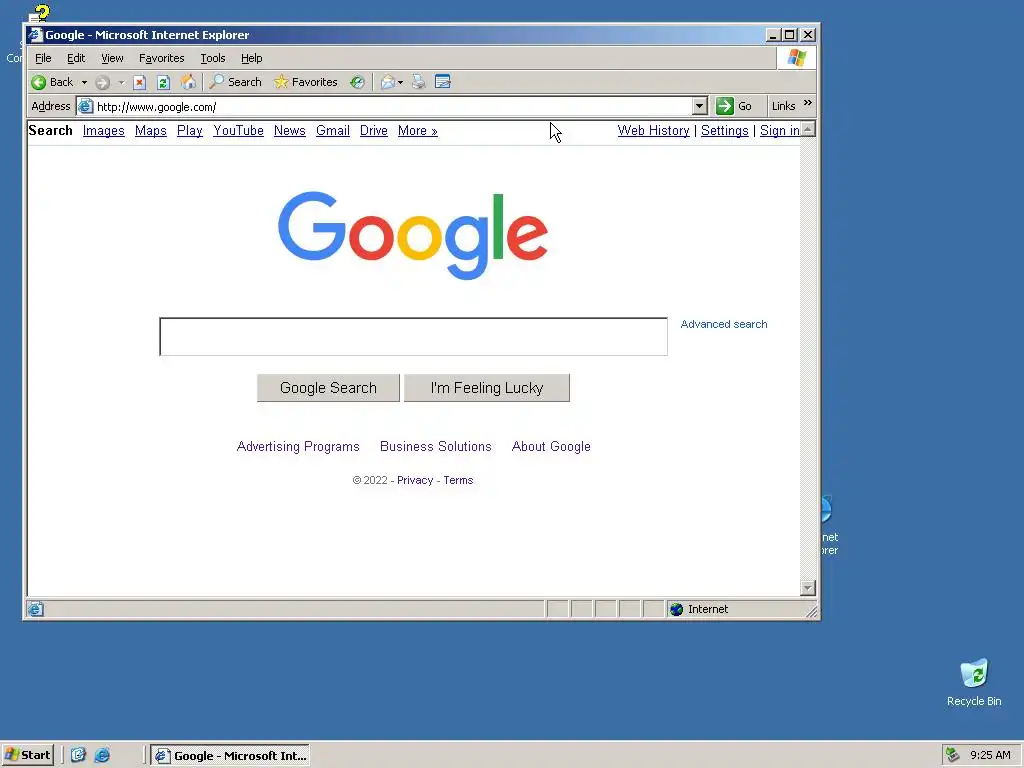Click the 9:25 AM clock in tray
This screenshot has height=768, width=1024.
(990, 755)
